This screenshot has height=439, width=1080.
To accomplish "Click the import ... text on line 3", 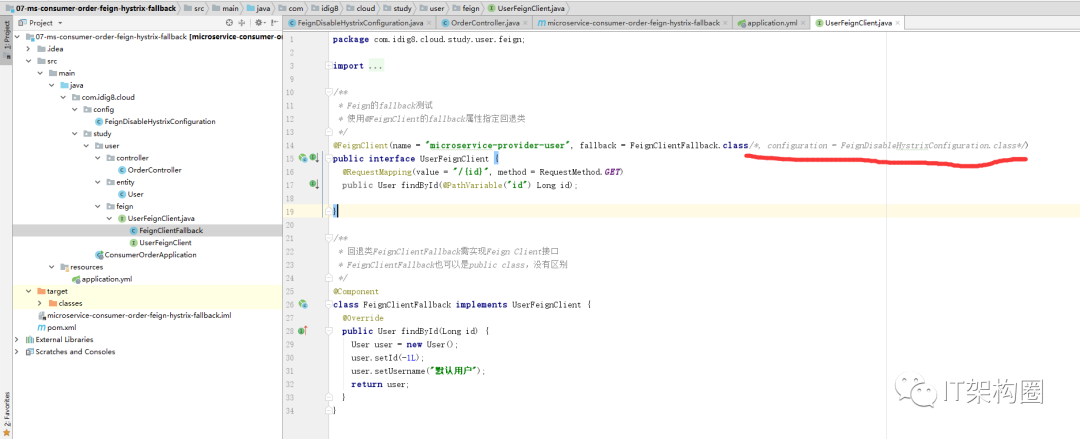I will pos(358,66).
